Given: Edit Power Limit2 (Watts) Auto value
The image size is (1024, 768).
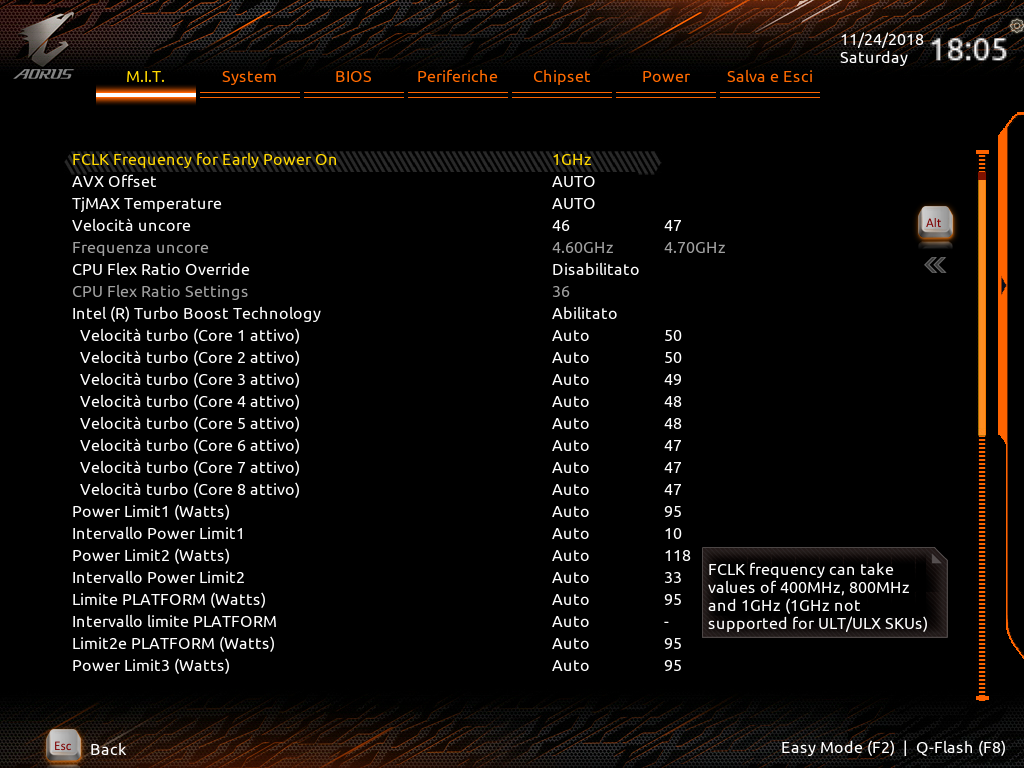Looking at the screenshot, I should (x=571, y=556).
